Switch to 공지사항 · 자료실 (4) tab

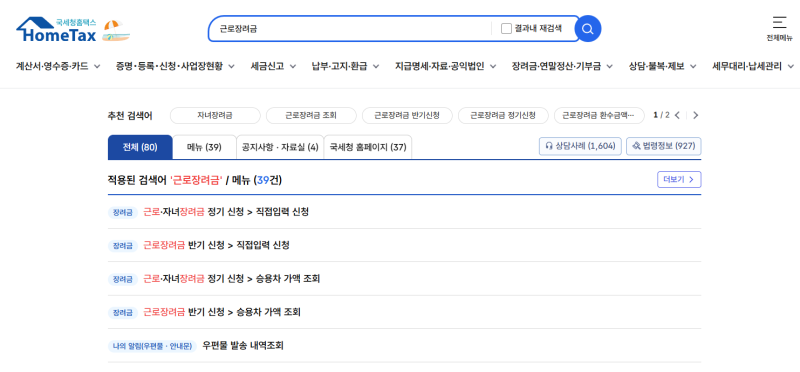(x=280, y=147)
